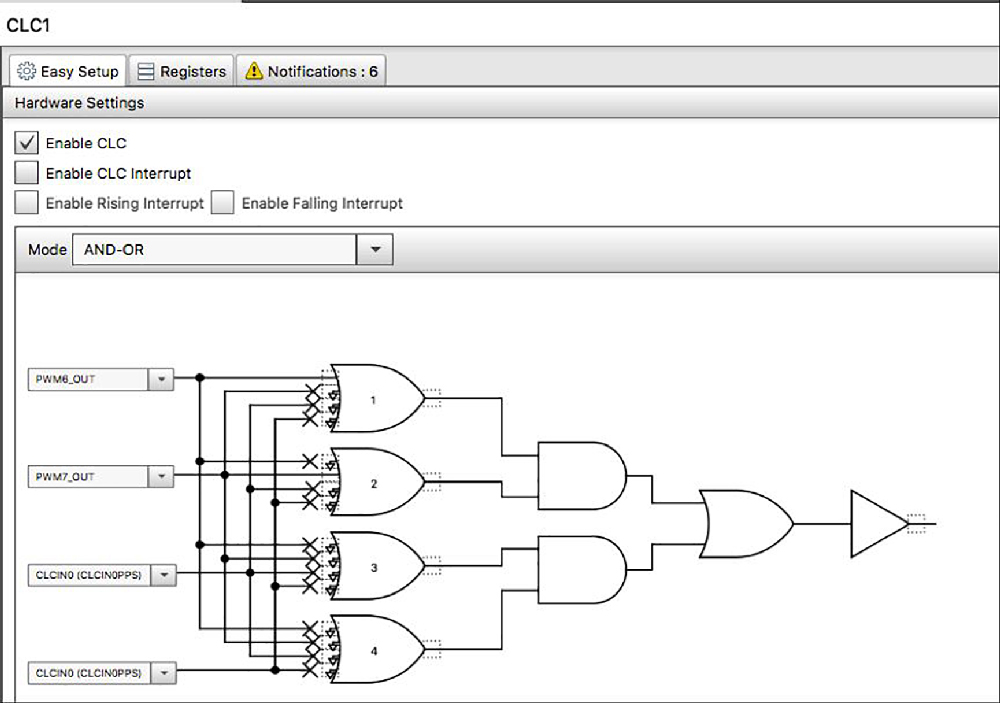Click OR gate 2 symbol

[376, 482]
